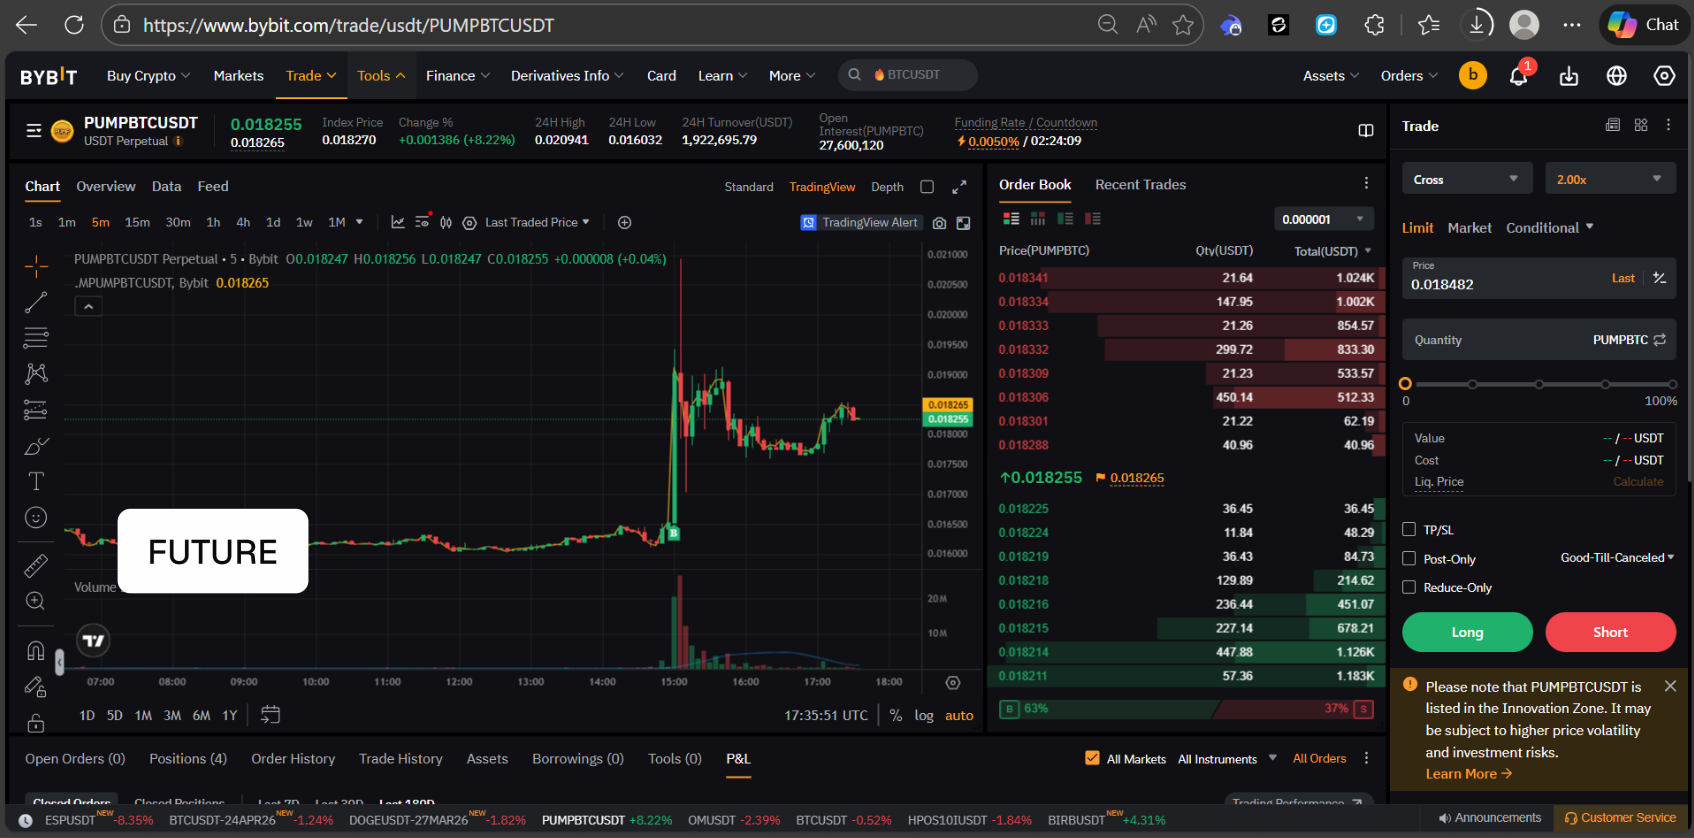Select the text annotation tool
Screen dimensions: 1694x838
pyautogui.click(x=36, y=481)
